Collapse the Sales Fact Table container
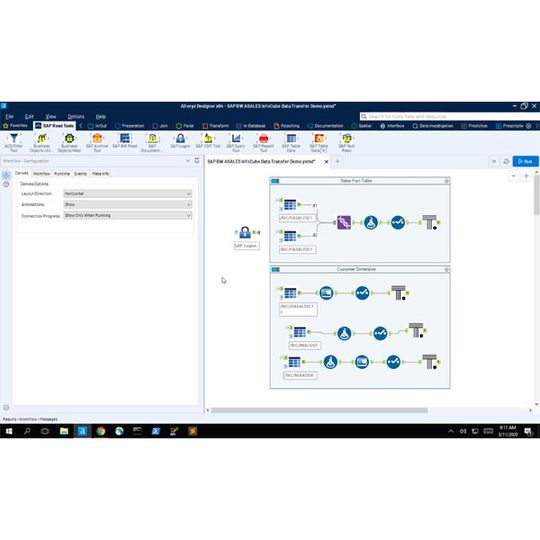The width and height of the screenshot is (540, 540). (447, 181)
